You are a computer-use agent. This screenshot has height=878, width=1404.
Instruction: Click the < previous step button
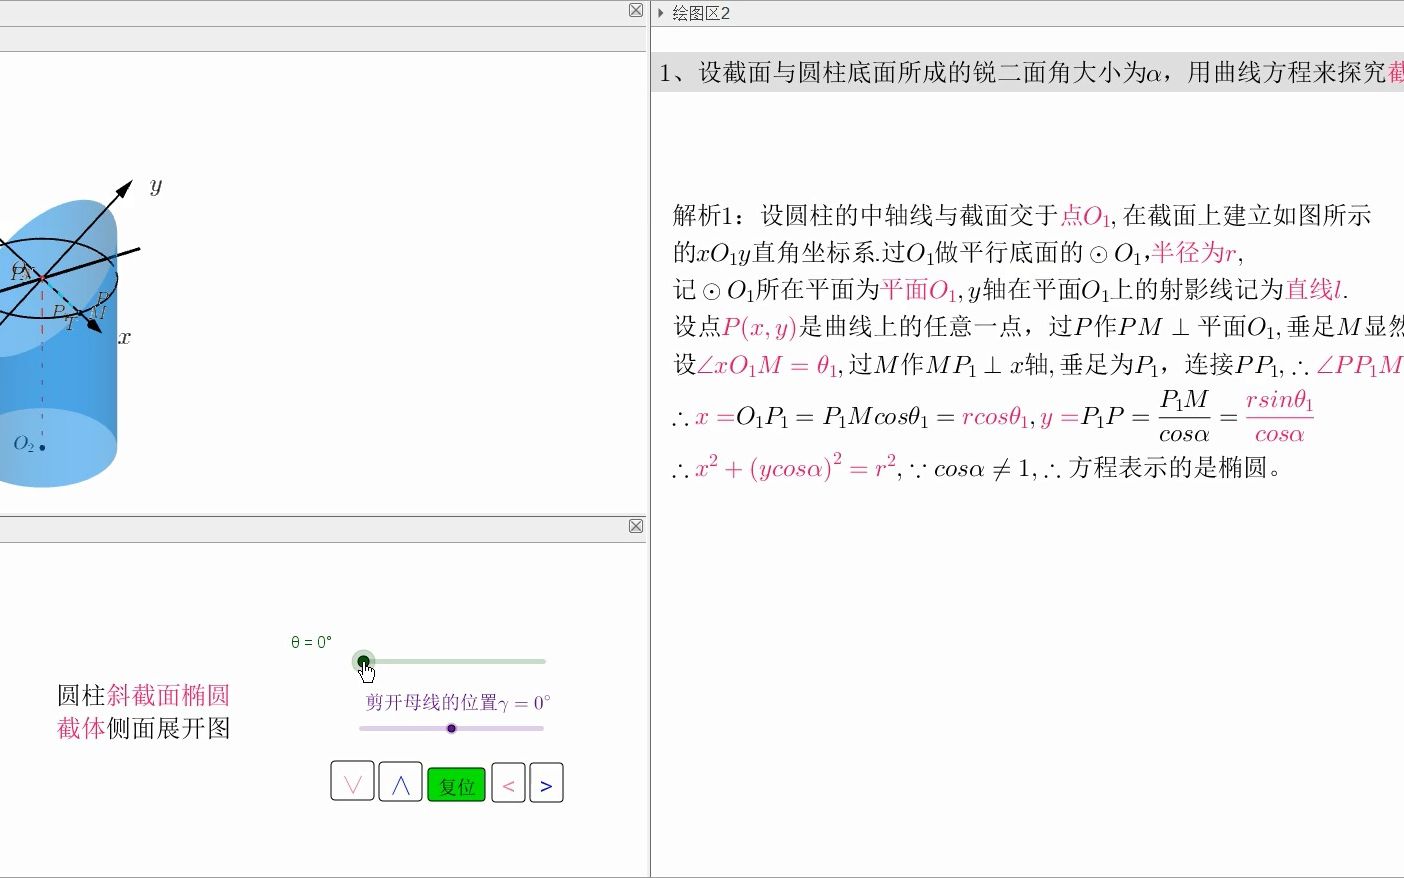[x=508, y=783]
